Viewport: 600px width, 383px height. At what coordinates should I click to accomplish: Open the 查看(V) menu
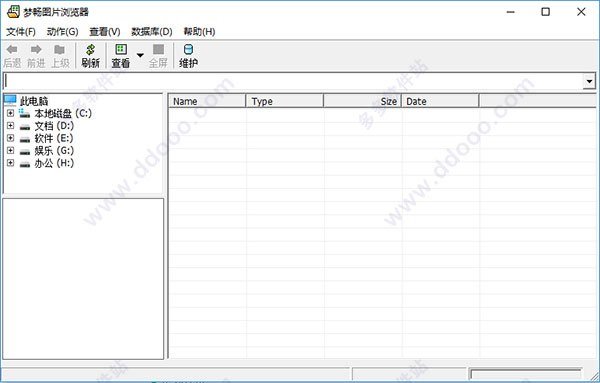[x=104, y=31]
